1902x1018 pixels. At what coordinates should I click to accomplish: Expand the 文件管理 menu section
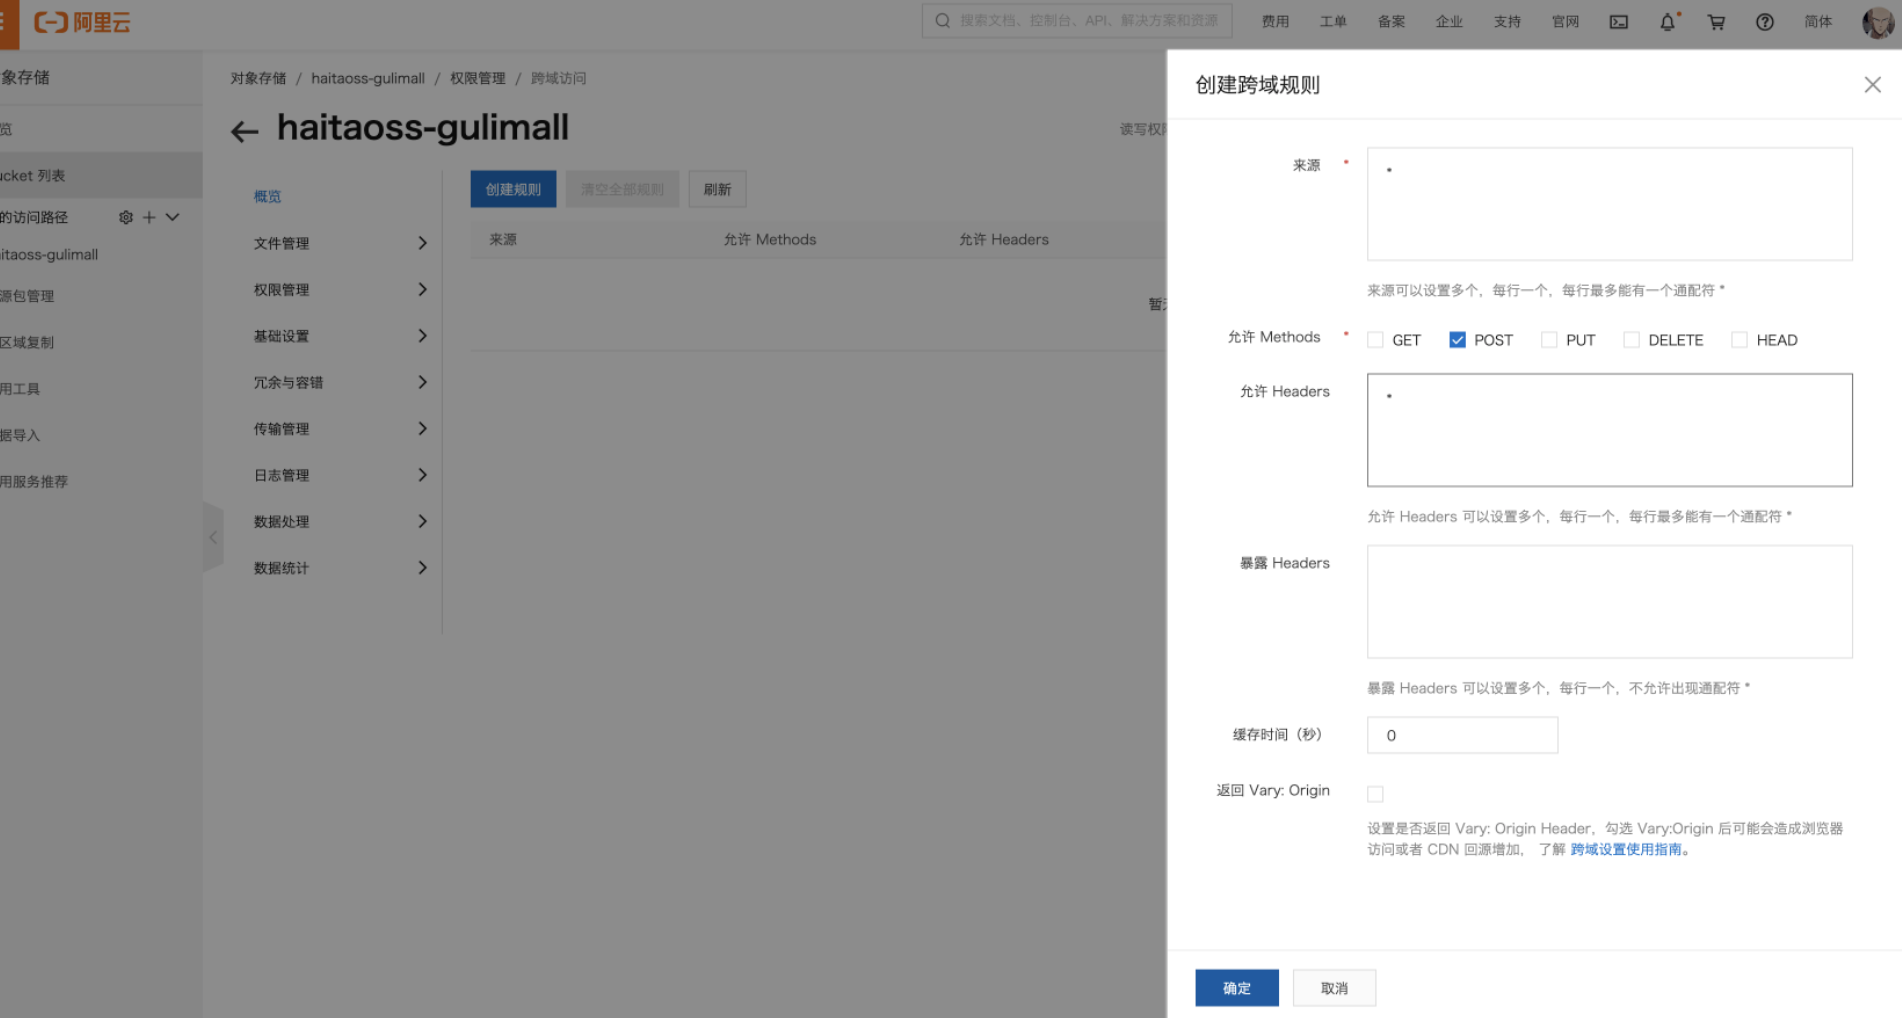pos(340,243)
